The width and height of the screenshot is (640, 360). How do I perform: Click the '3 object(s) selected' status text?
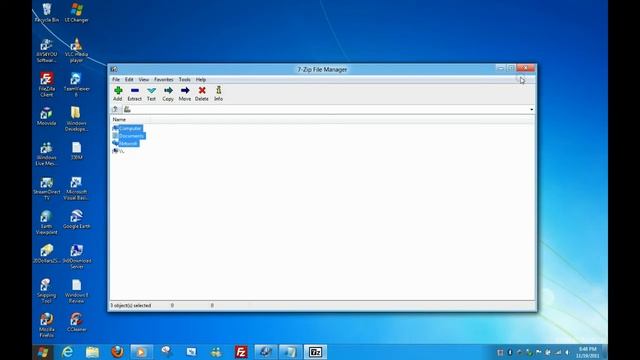tap(131, 305)
